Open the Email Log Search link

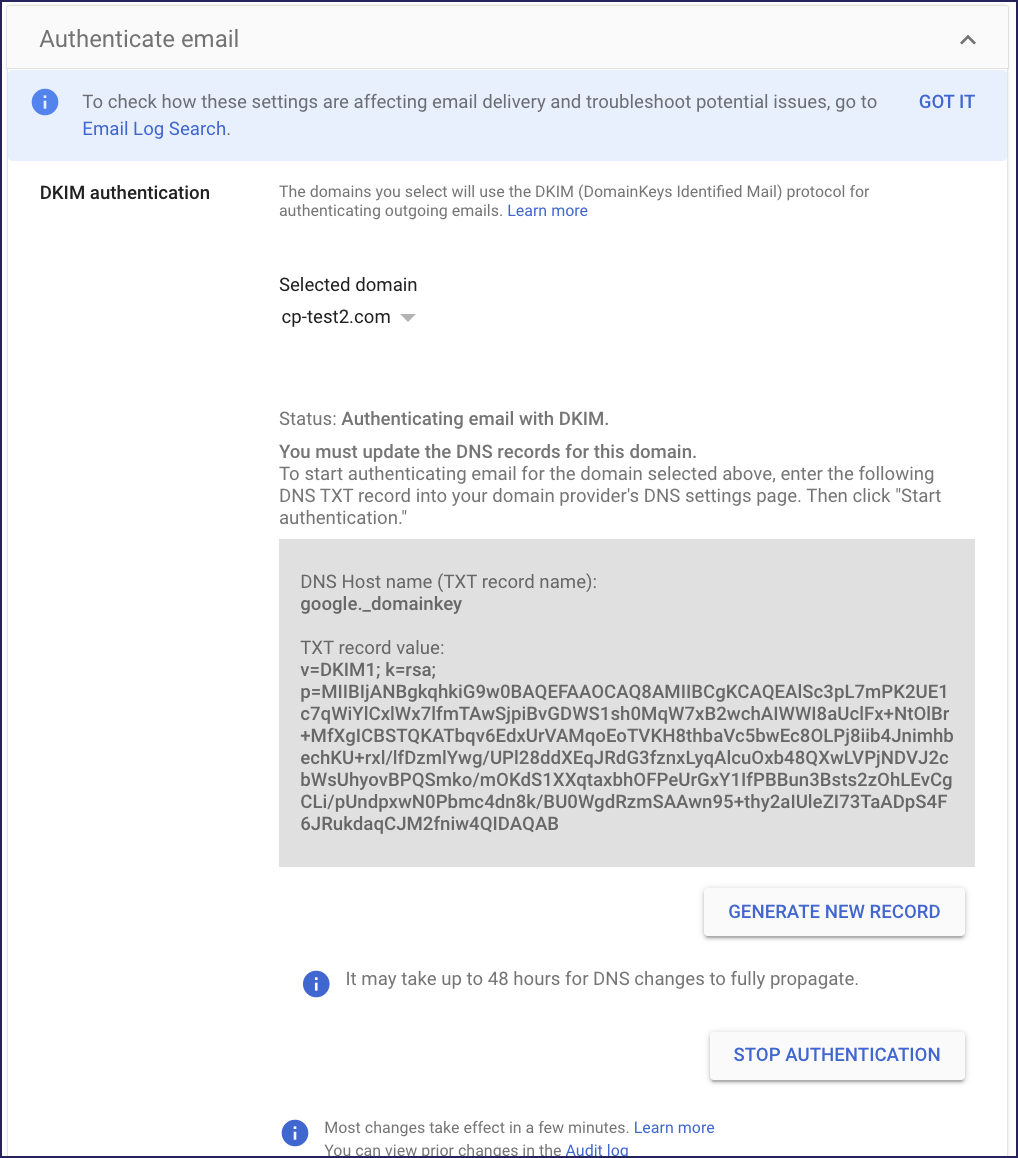(154, 129)
